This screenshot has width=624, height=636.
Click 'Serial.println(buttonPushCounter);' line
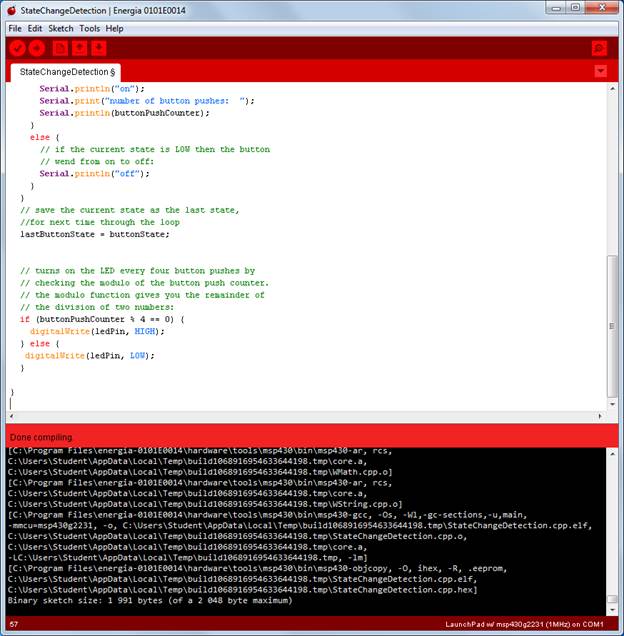[124, 113]
